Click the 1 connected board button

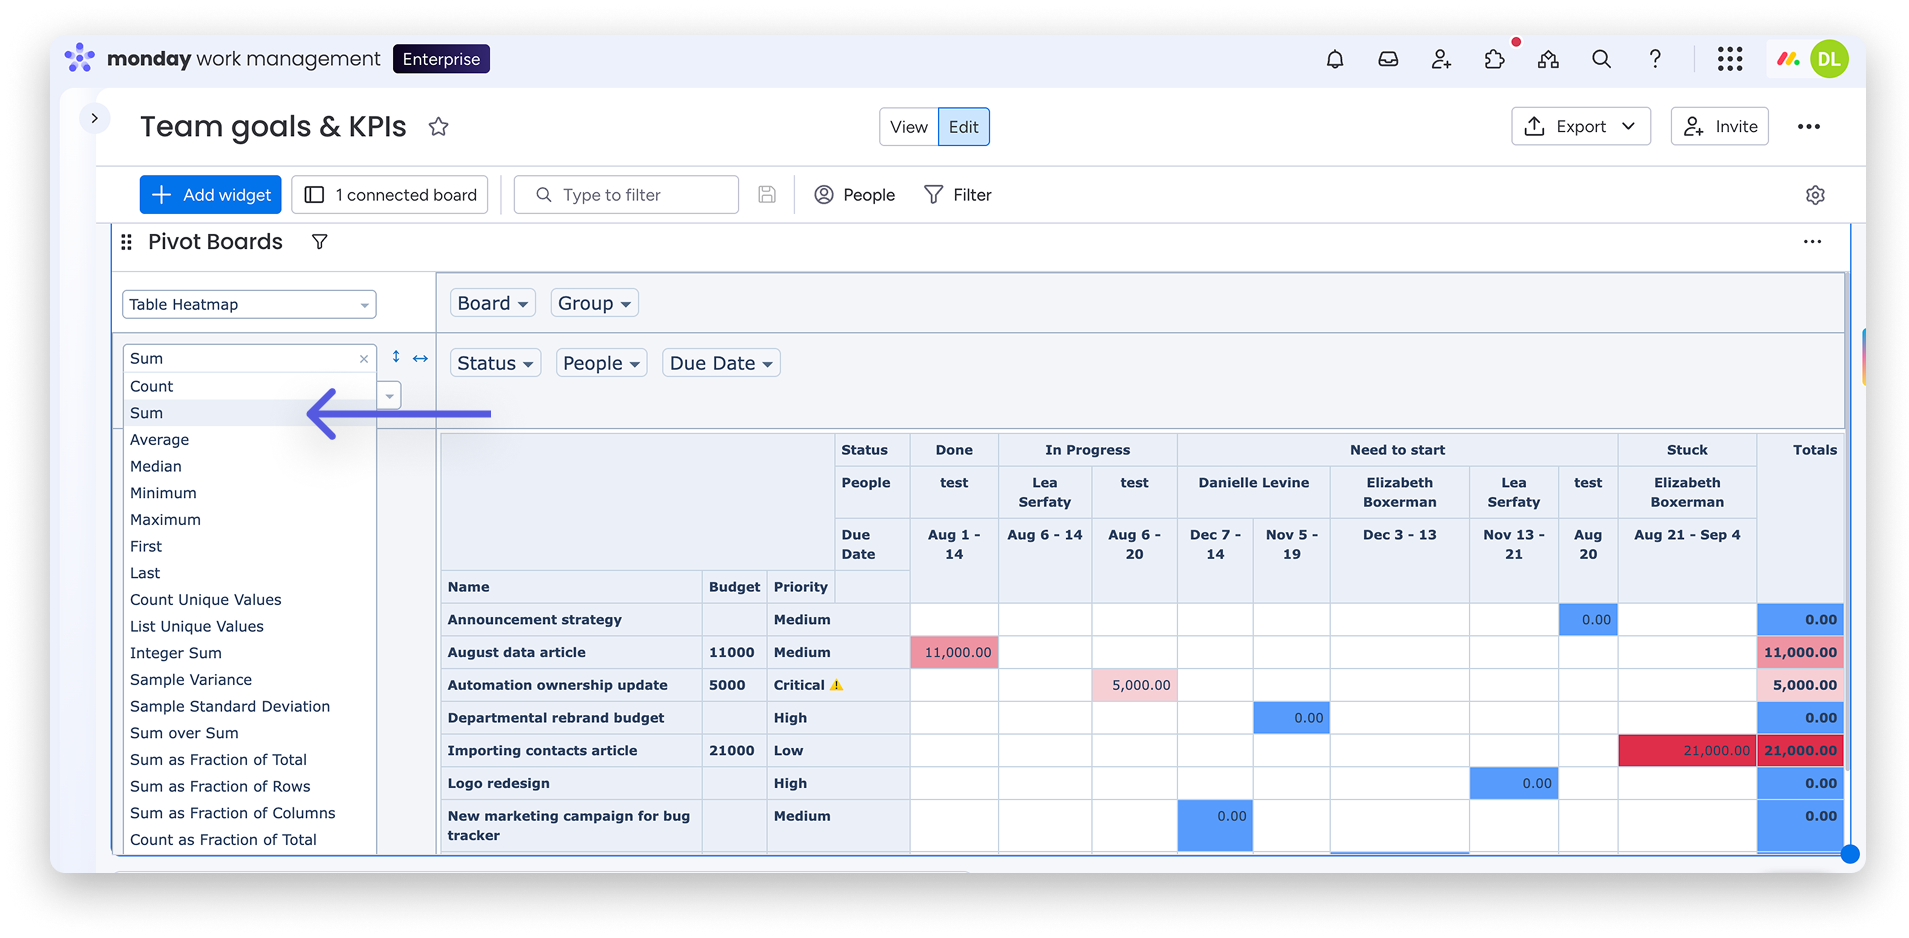[x=390, y=195]
